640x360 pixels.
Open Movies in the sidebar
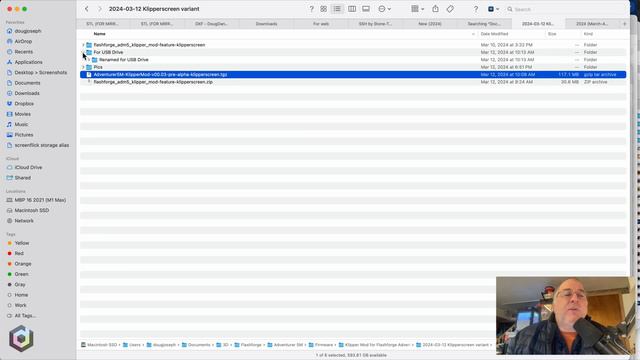[22, 114]
